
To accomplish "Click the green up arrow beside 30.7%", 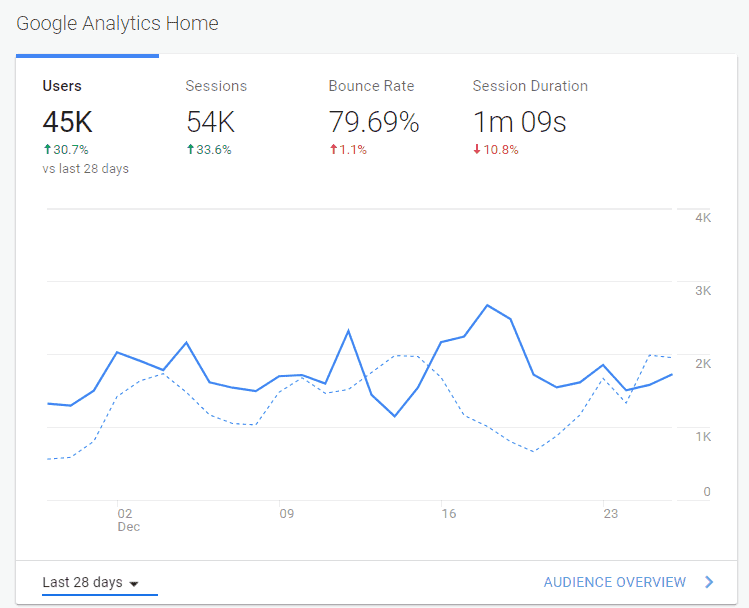I will [47, 149].
